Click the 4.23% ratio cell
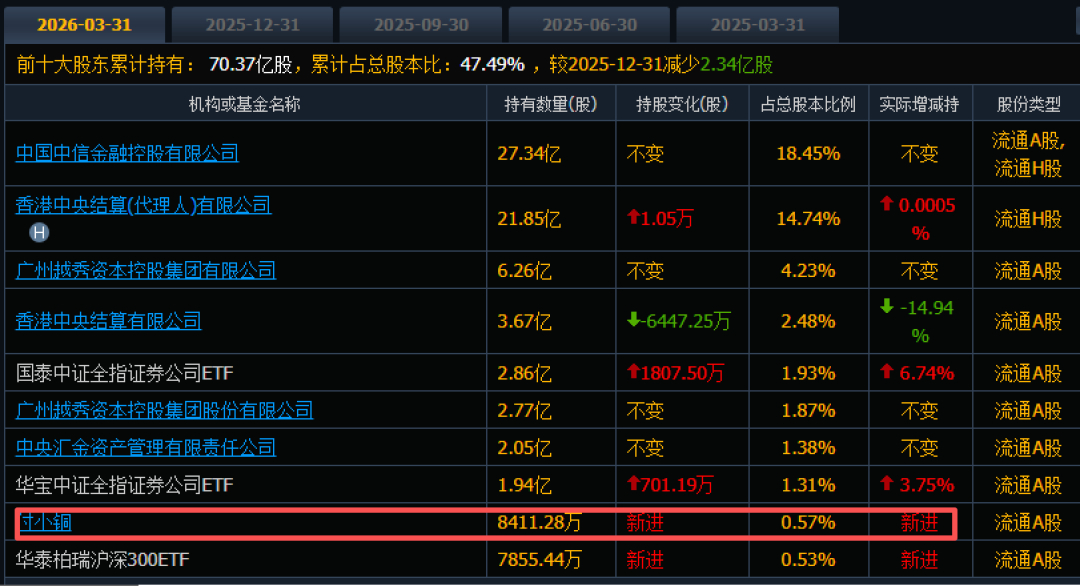This screenshot has height=586, width=1080. tap(808, 270)
